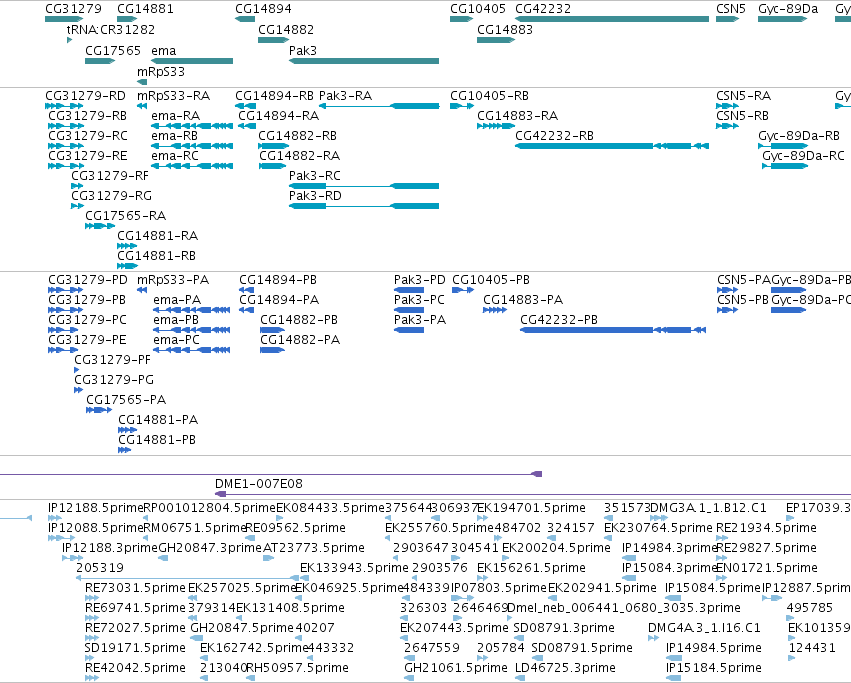Image resolution: width=851 pixels, height=683 pixels.
Task: Click the RP001012804.5prime EST label
Action: pyautogui.click(x=209, y=508)
